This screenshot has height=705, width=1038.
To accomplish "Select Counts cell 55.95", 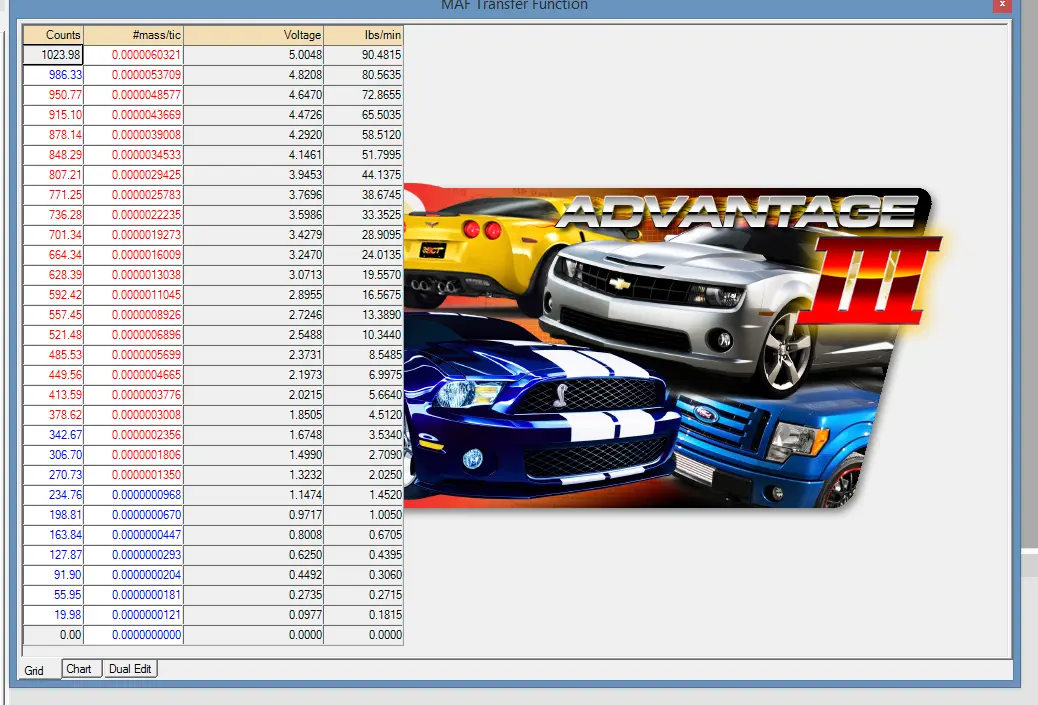I will pos(53,594).
